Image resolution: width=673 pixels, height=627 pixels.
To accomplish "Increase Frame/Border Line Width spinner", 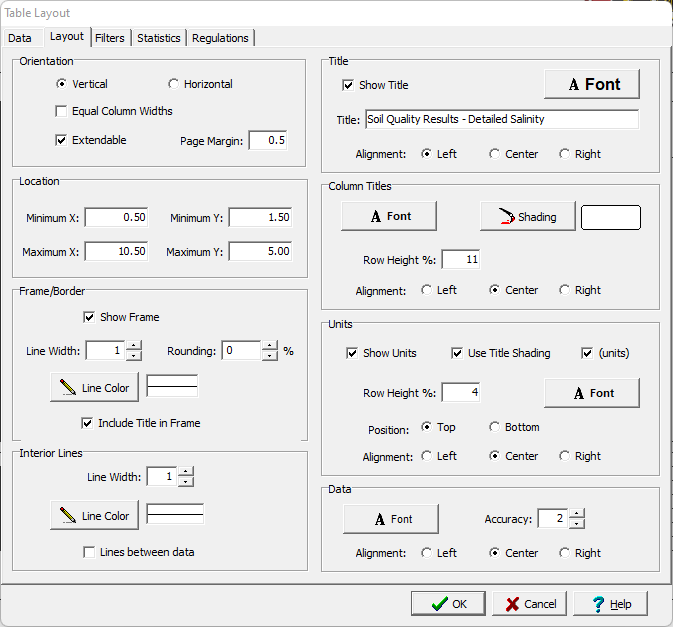I will click(134, 346).
